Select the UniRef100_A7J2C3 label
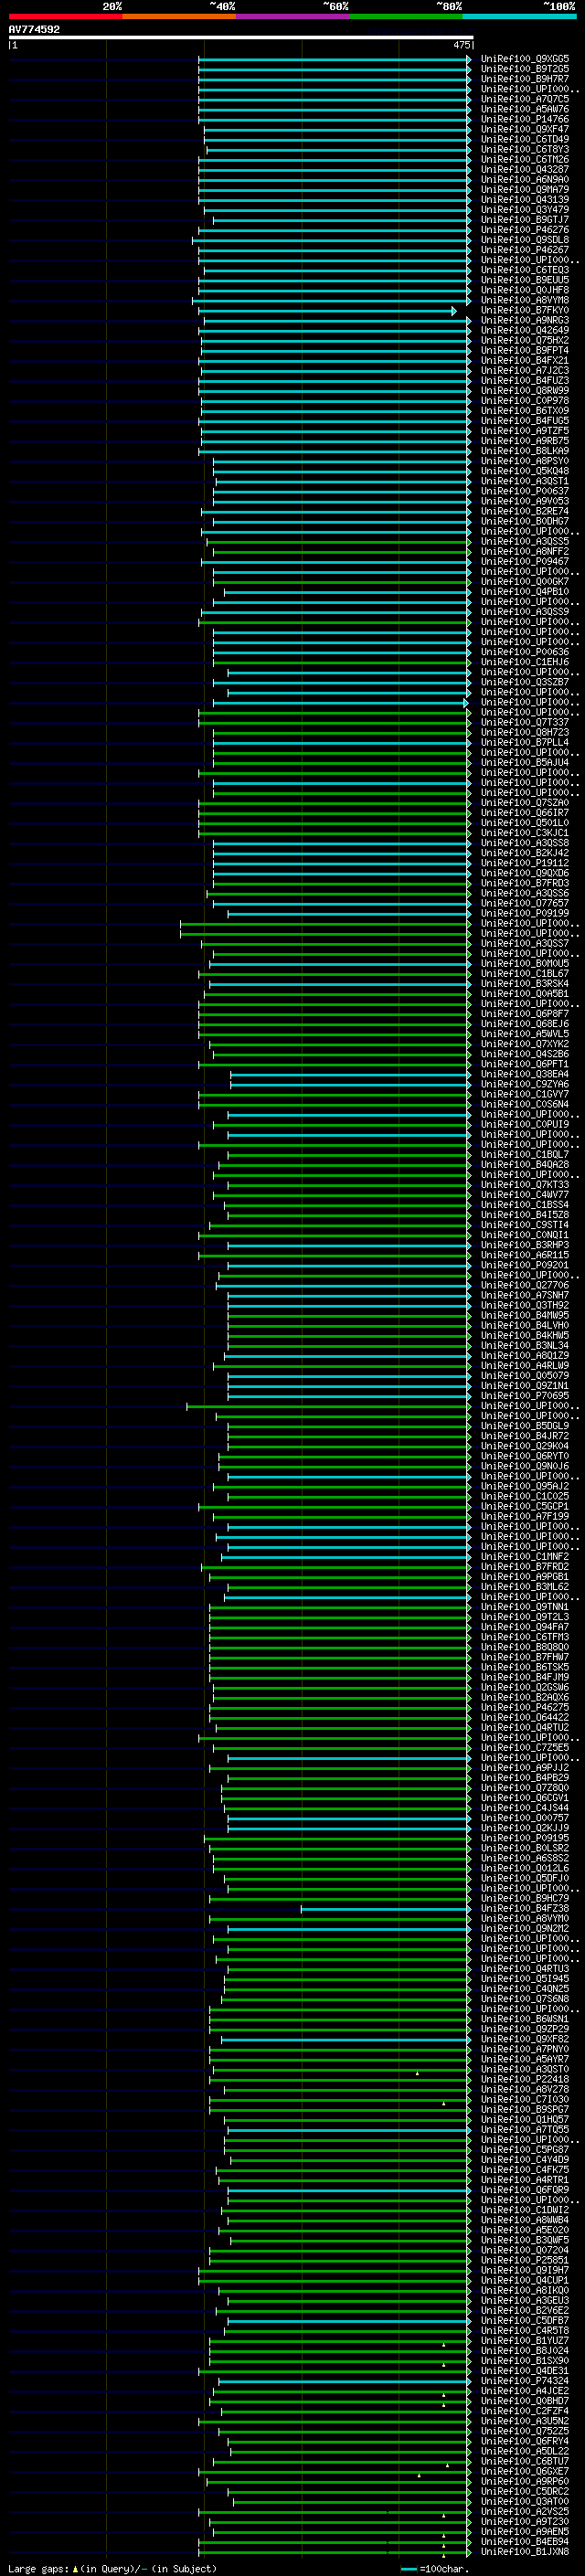Viewport: 585px width, 2576px height. tap(525, 370)
